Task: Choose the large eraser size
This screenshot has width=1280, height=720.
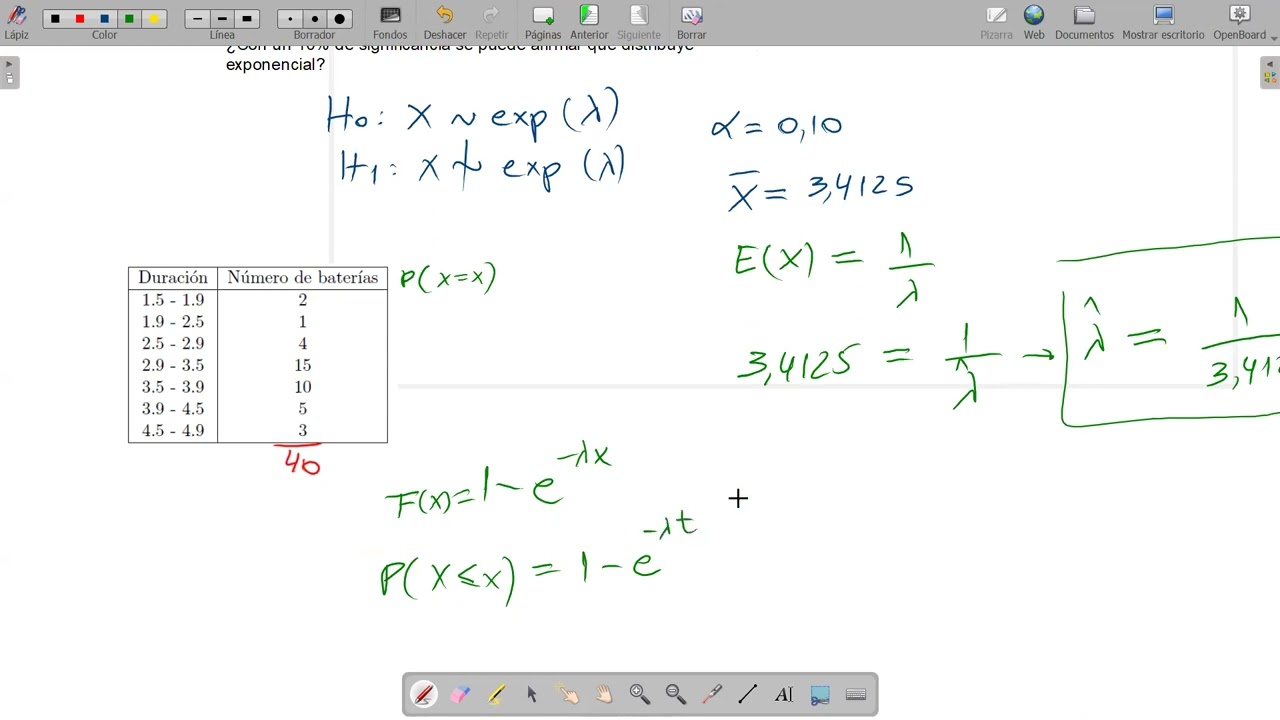Action: [x=339, y=19]
